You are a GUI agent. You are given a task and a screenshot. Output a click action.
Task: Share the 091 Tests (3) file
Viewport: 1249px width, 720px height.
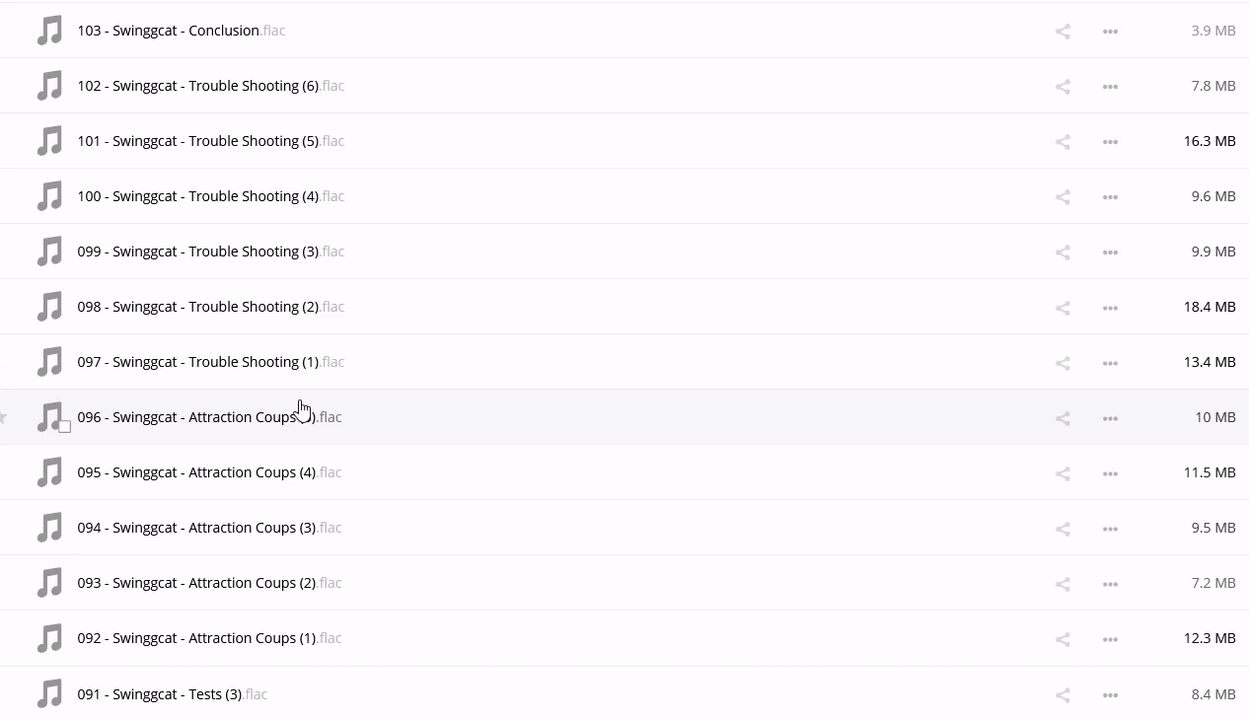tap(1062, 695)
